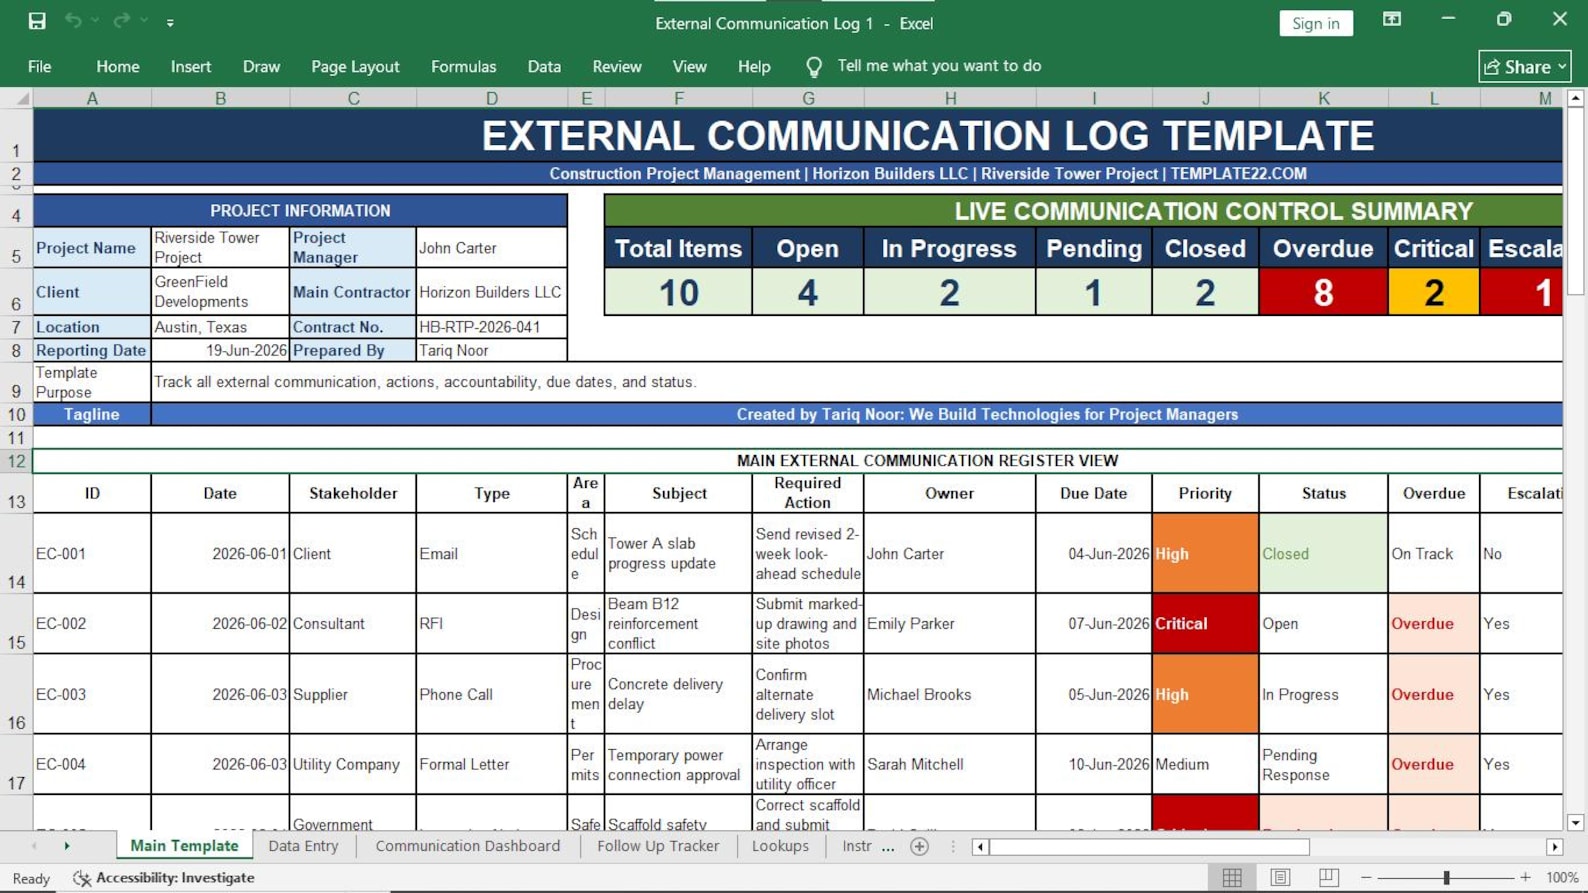This screenshot has height=893, width=1588.
Task: Select row 14 header
Action: click(16, 553)
